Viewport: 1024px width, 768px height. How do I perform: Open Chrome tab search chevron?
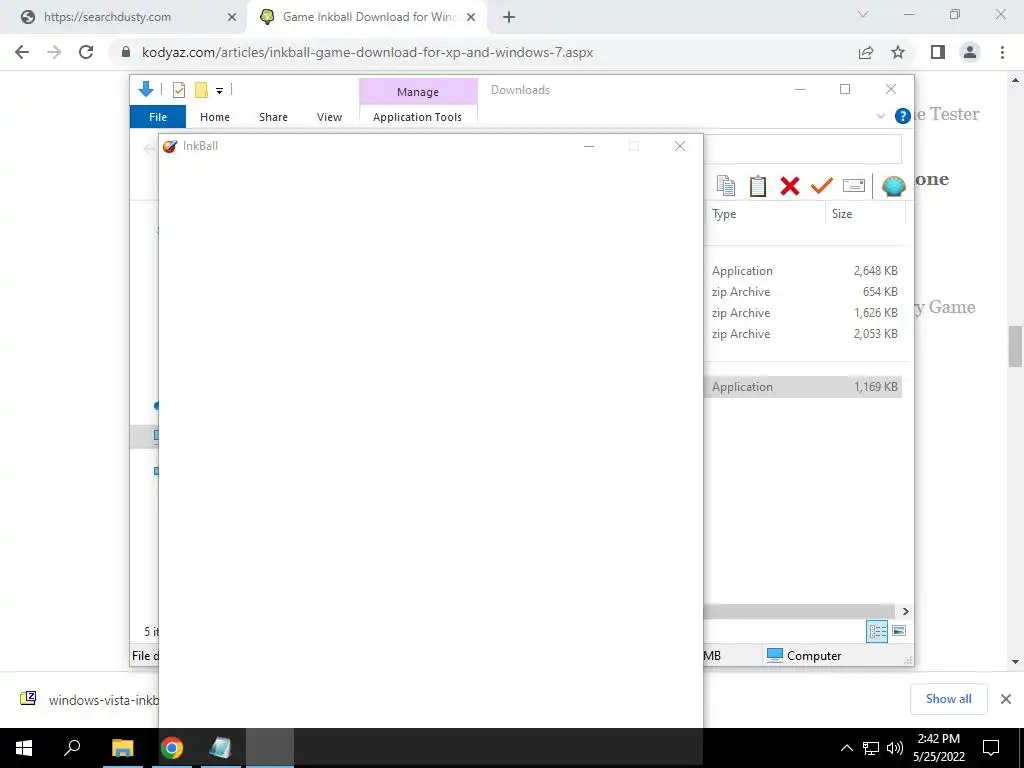point(863,14)
